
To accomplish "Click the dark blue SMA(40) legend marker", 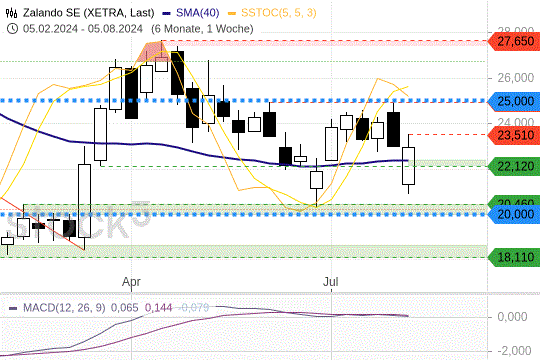I will [167, 13].
